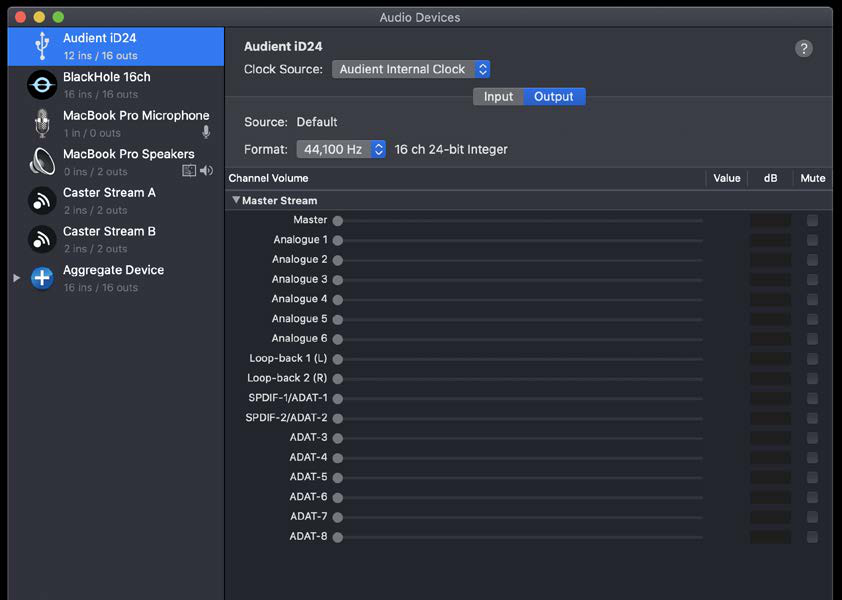Select the BlackHole 16ch device row
This screenshot has width=842, height=600.
(x=116, y=85)
